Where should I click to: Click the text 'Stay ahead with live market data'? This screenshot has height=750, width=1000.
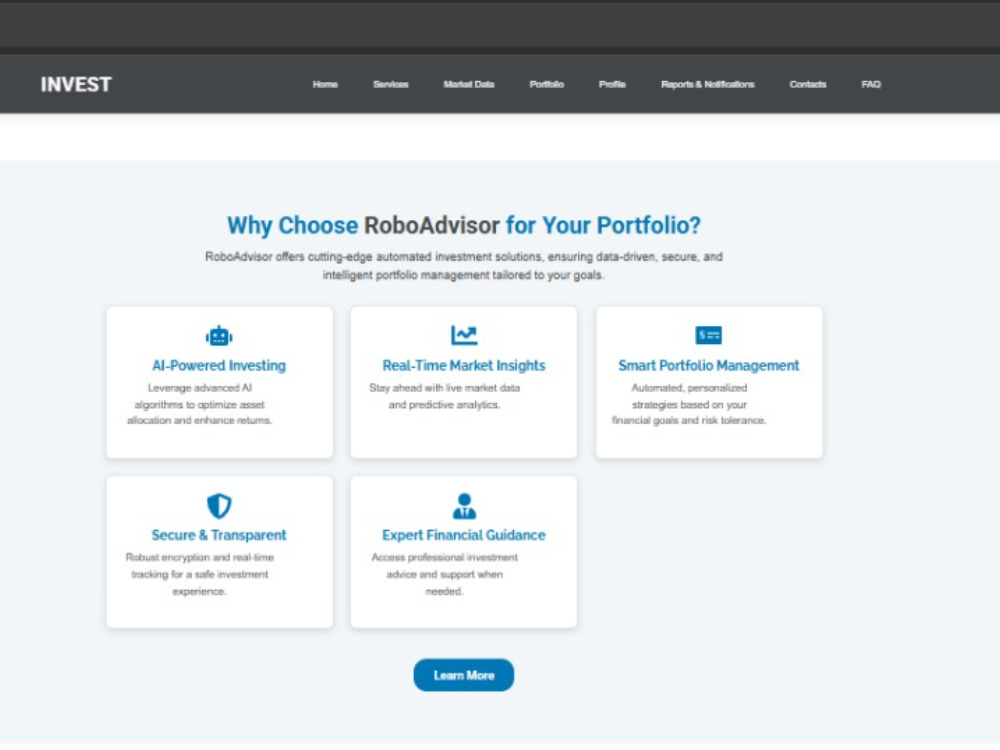point(445,388)
